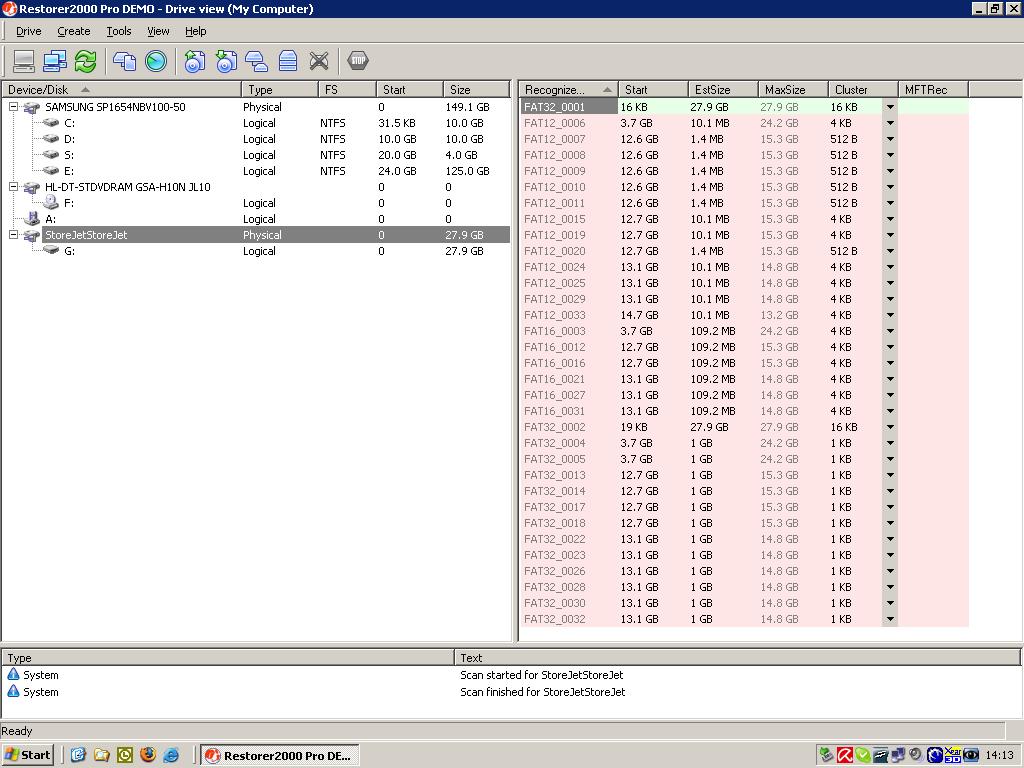Open the dropdown arrow on row FAT32_0032
This screenshot has width=1024, height=768.
889,619
